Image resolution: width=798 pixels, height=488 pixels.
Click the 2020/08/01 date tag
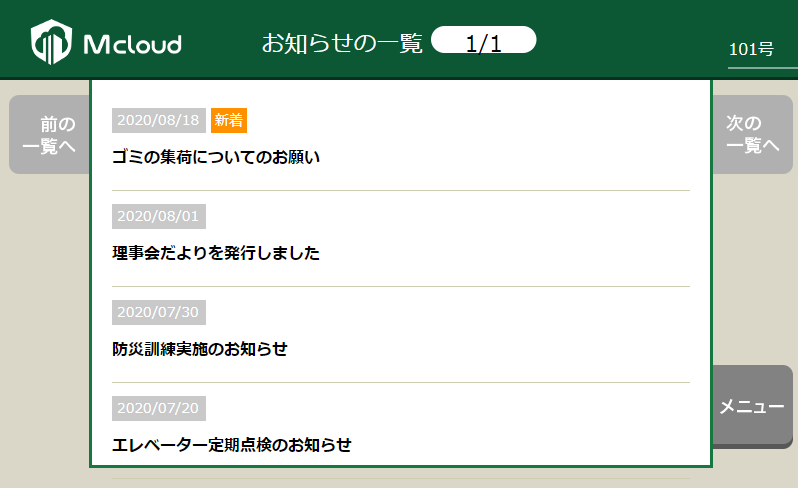[159, 217]
